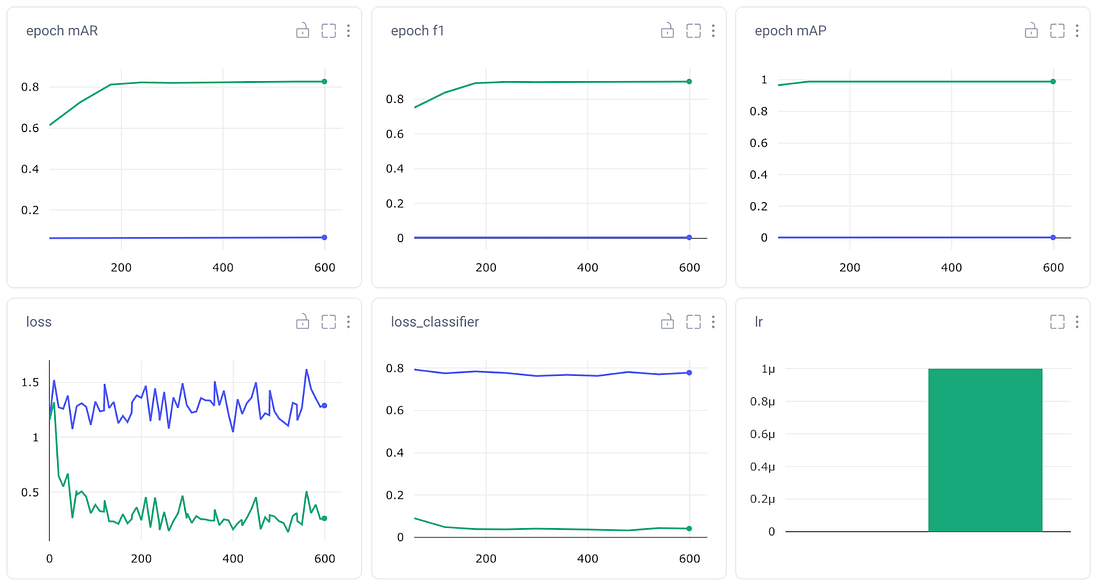Screen dimensions: 1100x587
Task: Toggle axis lock on epoch f1 chart
Action: pyautogui.click(x=667, y=31)
